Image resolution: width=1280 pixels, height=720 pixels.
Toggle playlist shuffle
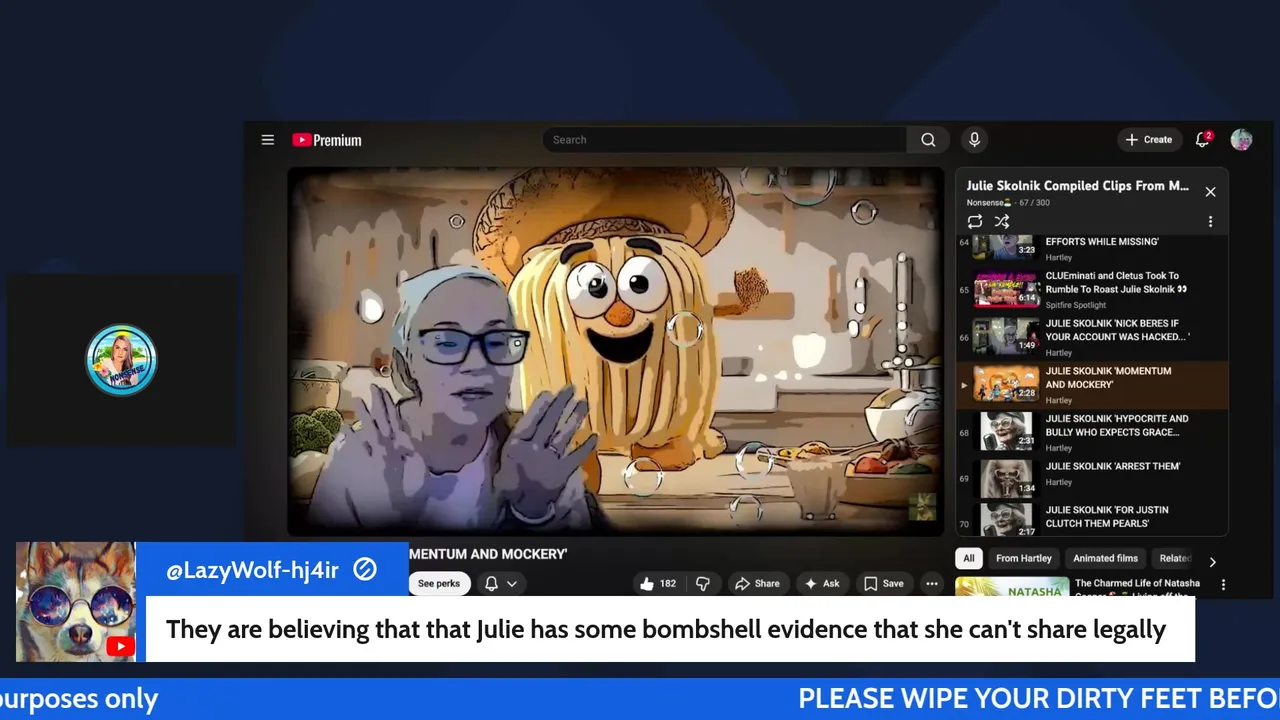pos(1002,222)
